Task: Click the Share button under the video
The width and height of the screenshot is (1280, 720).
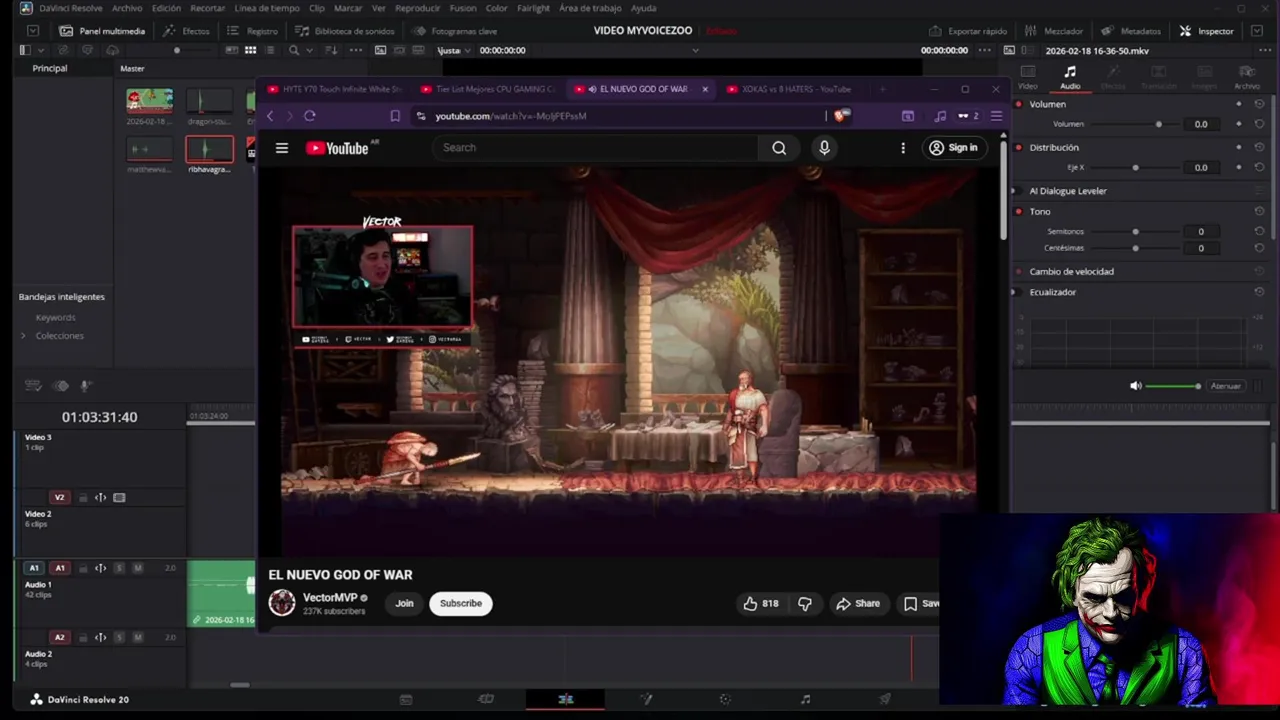Action: pos(858,604)
